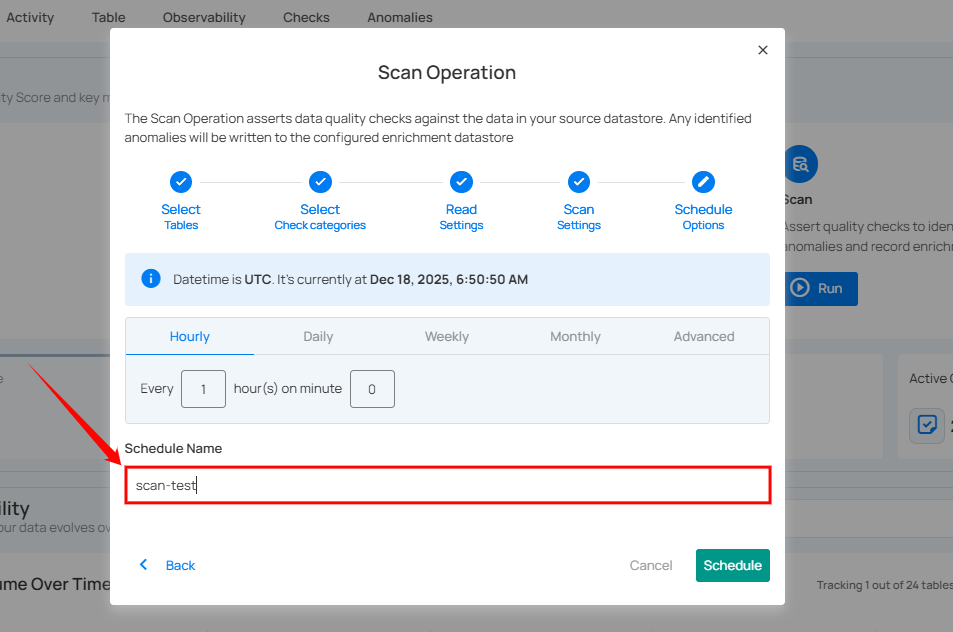Click the Scan Settings step checkmark icon
Image resolution: width=953 pixels, height=632 pixels.
point(579,182)
